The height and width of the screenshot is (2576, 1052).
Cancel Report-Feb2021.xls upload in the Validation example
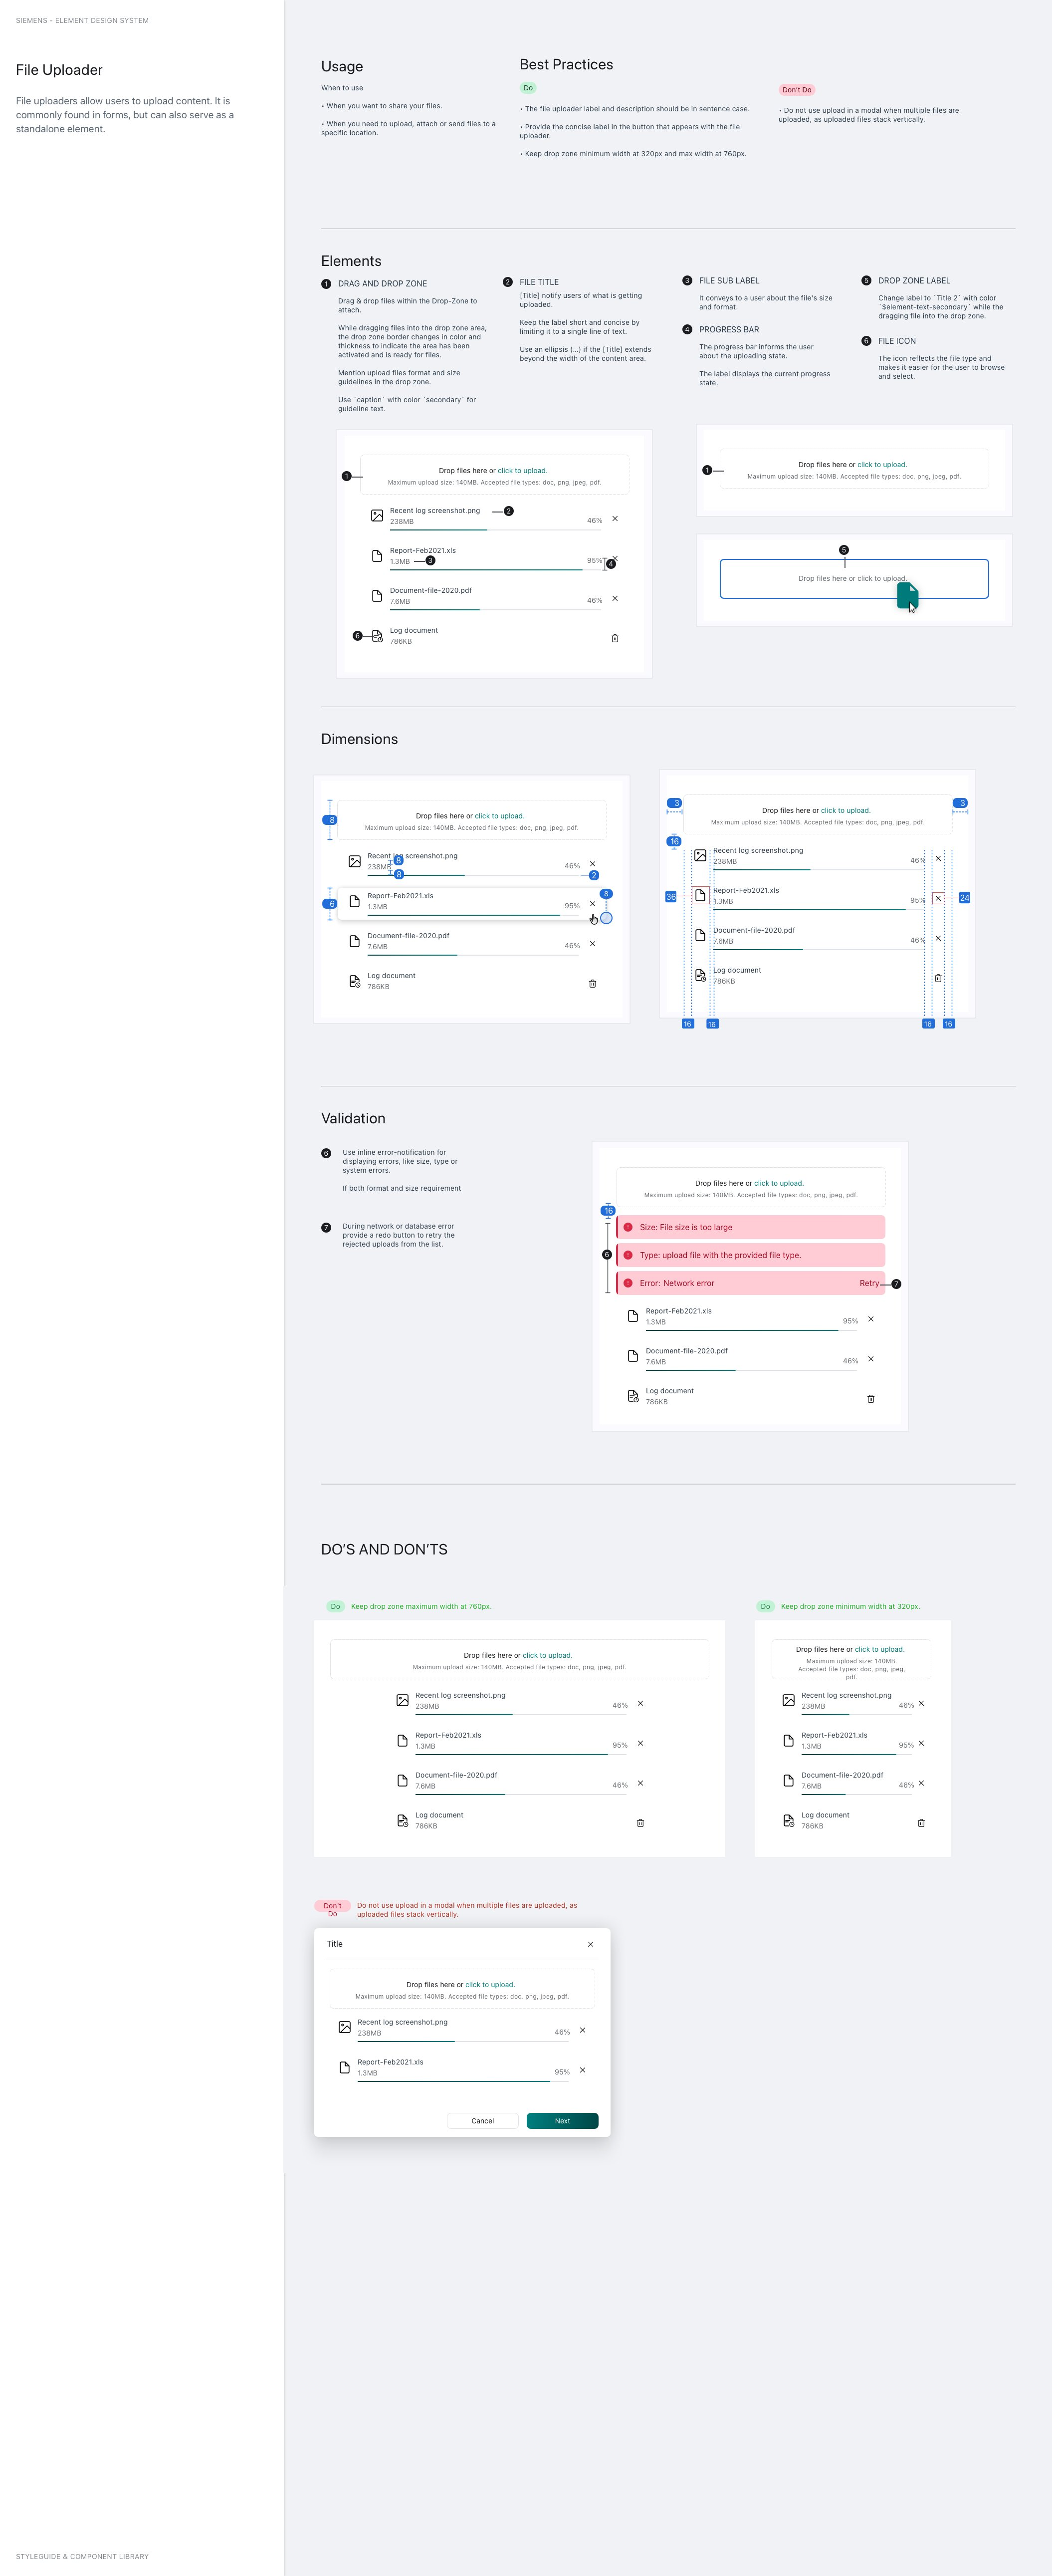coord(870,1319)
